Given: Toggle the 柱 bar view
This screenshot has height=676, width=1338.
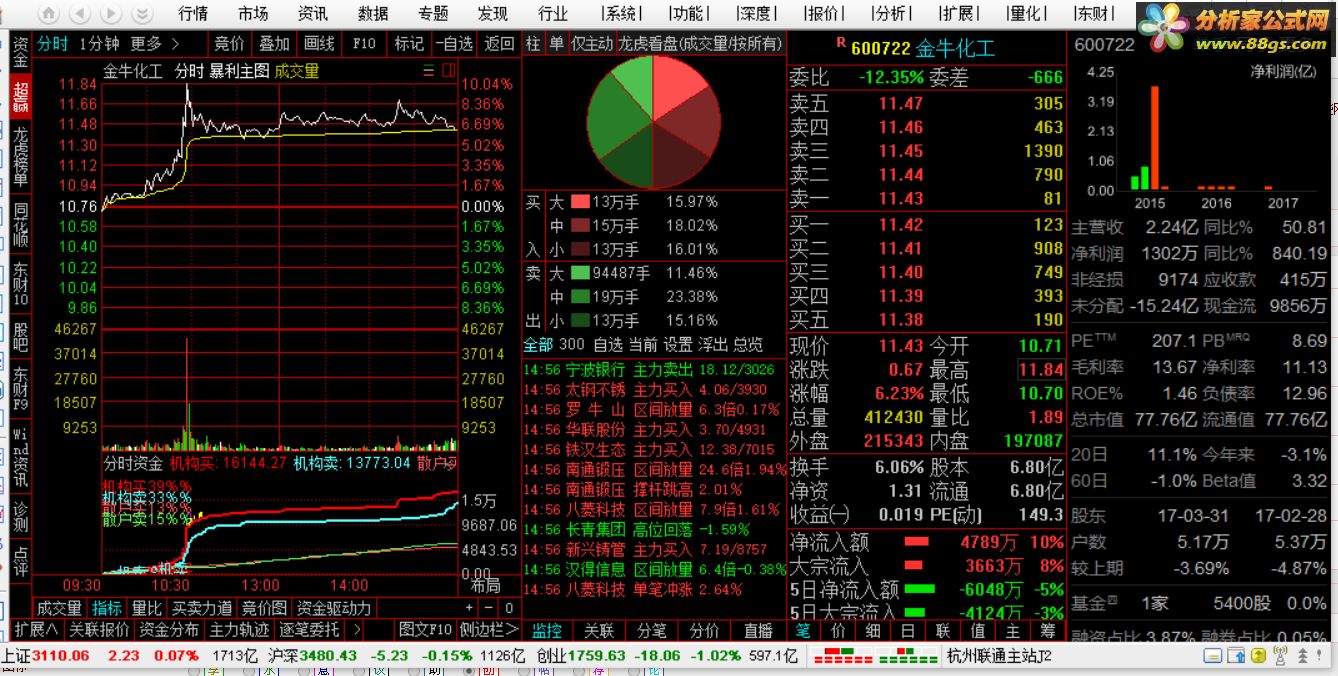Looking at the screenshot, I should click(x=533, y=44).
